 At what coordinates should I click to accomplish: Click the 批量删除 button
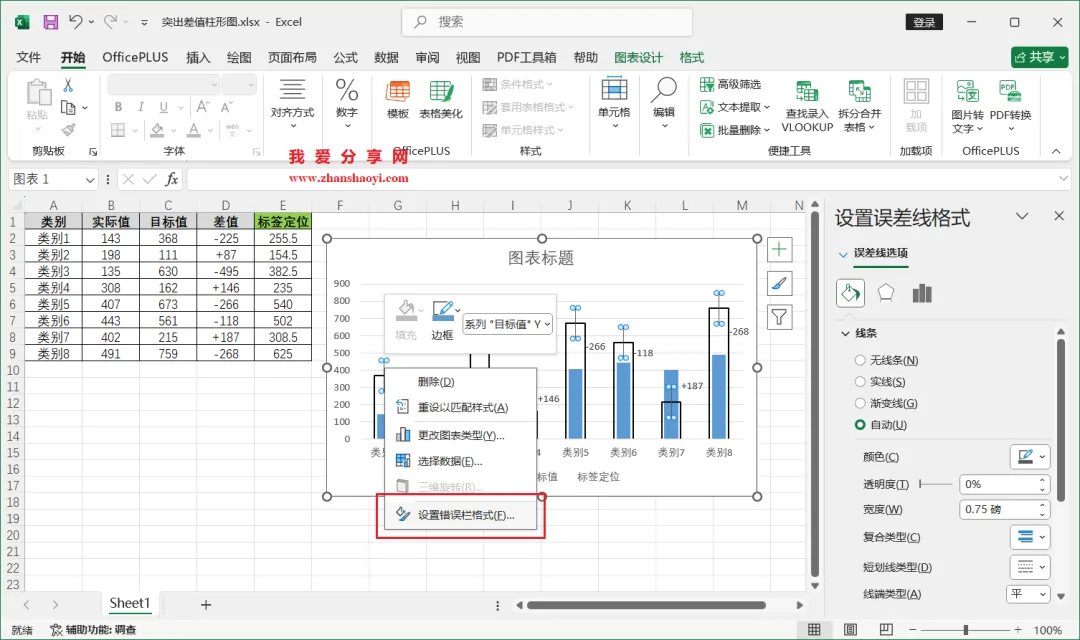pyautogui.click(x=734, y=130)
